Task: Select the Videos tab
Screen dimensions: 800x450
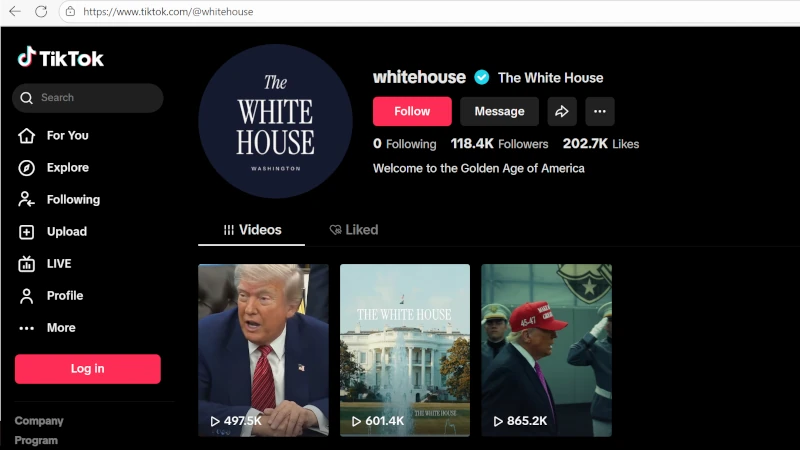Action: 252,230
